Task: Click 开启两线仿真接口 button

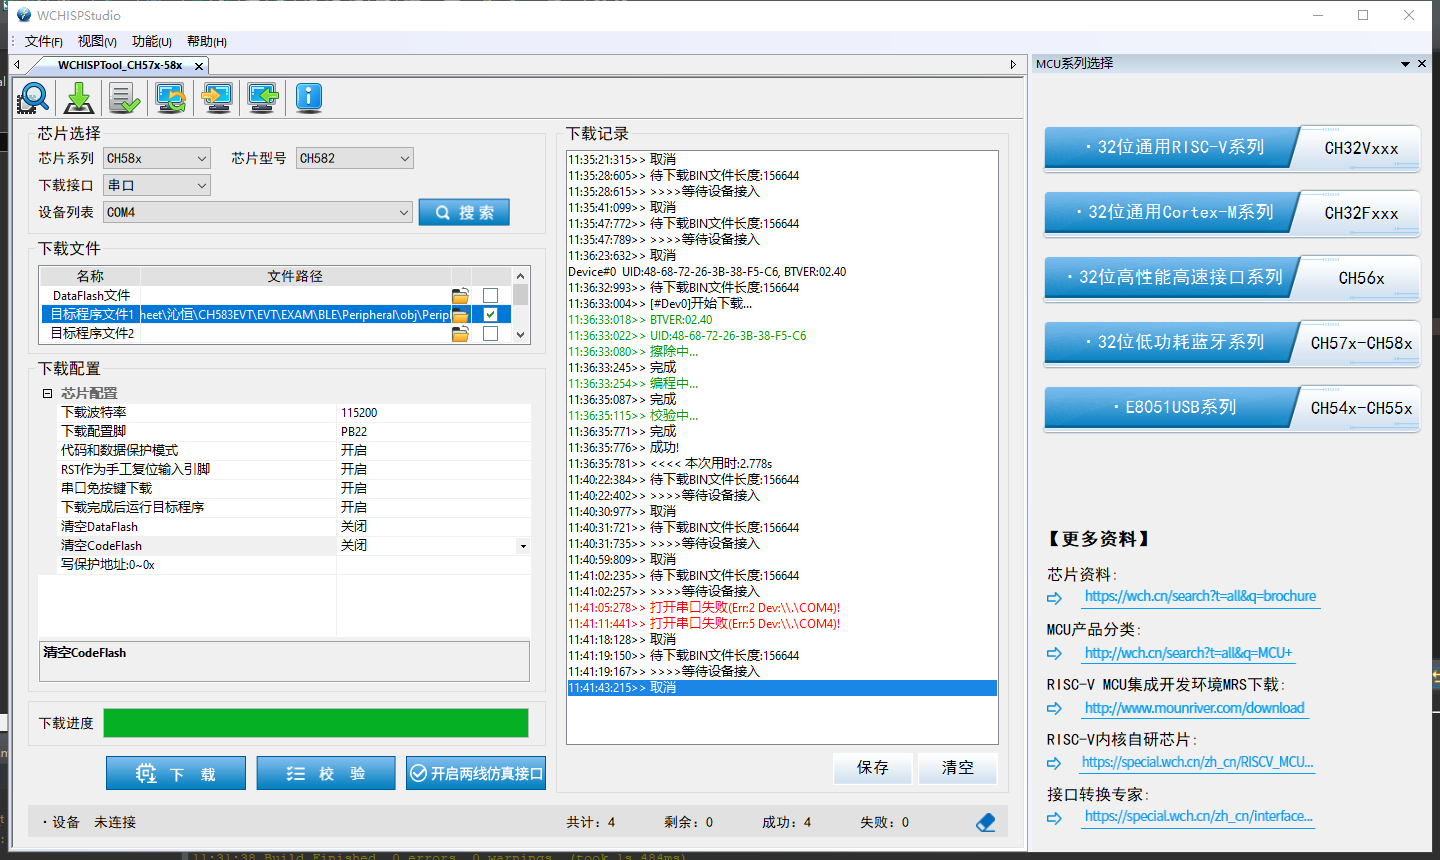Action: pyautogui.click(x=476, y=773)
